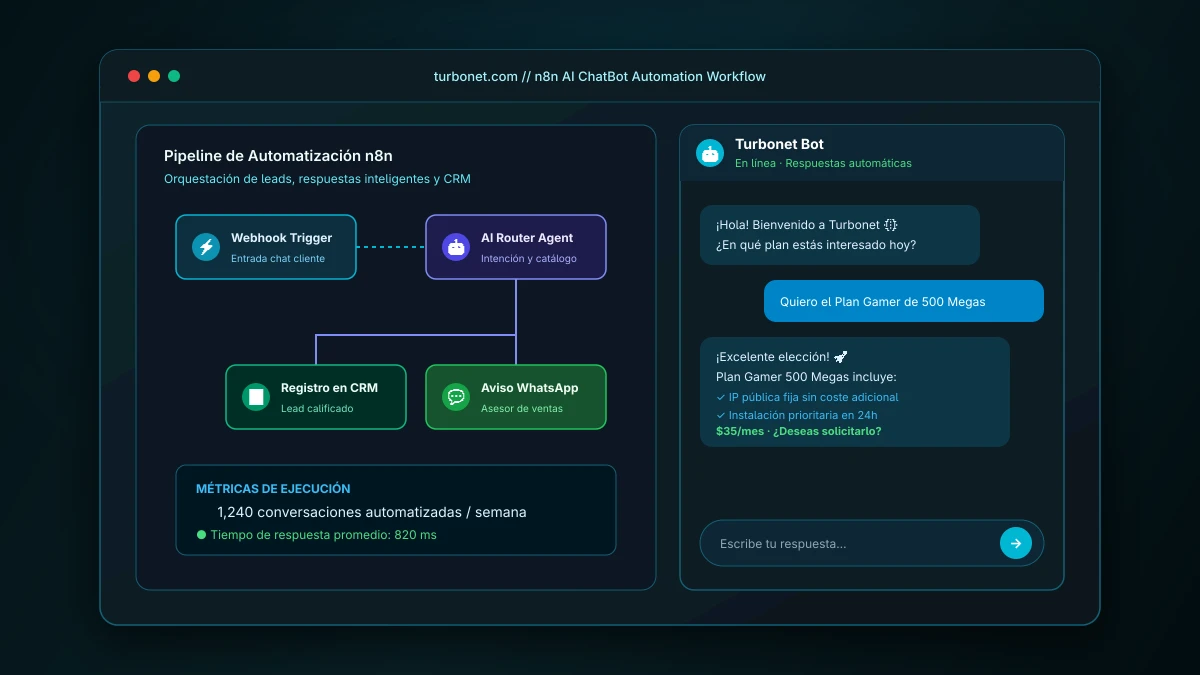Click the Registro en CRM document icon
This screenshot has height=675, width=1200.
click(x=256, y=397)
